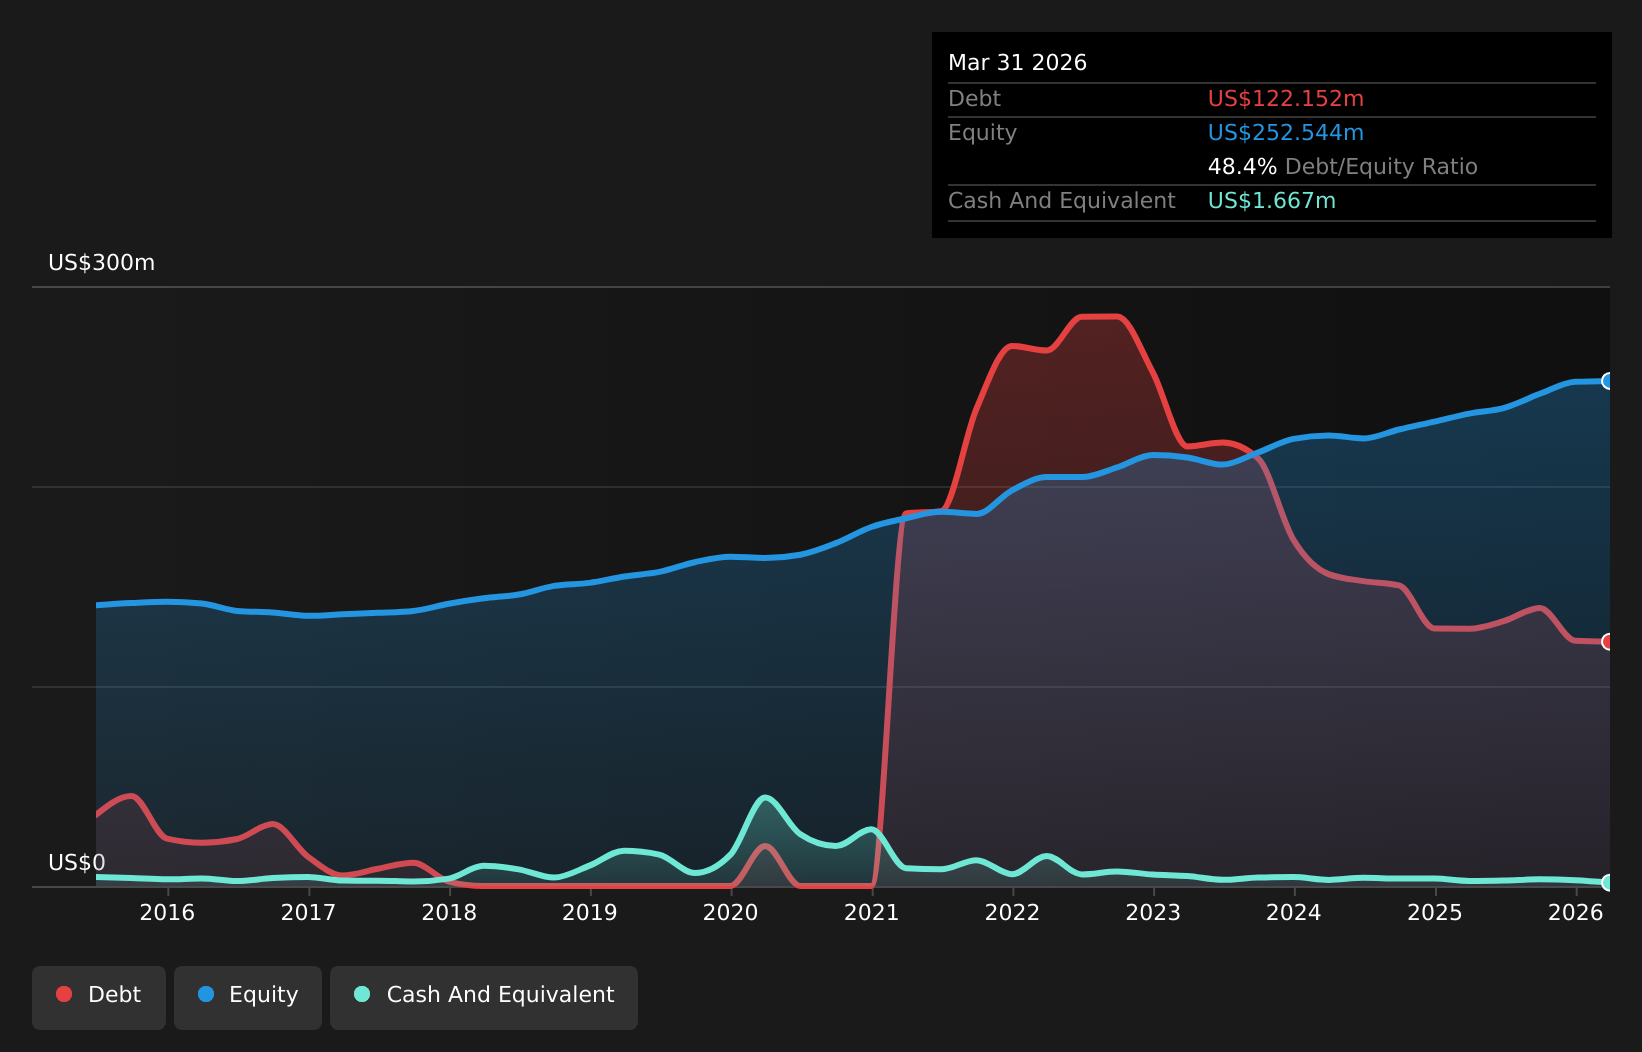Click the 2024 x-axis label
This screenshot has height=1052, width=1642.
point(1294,913)
